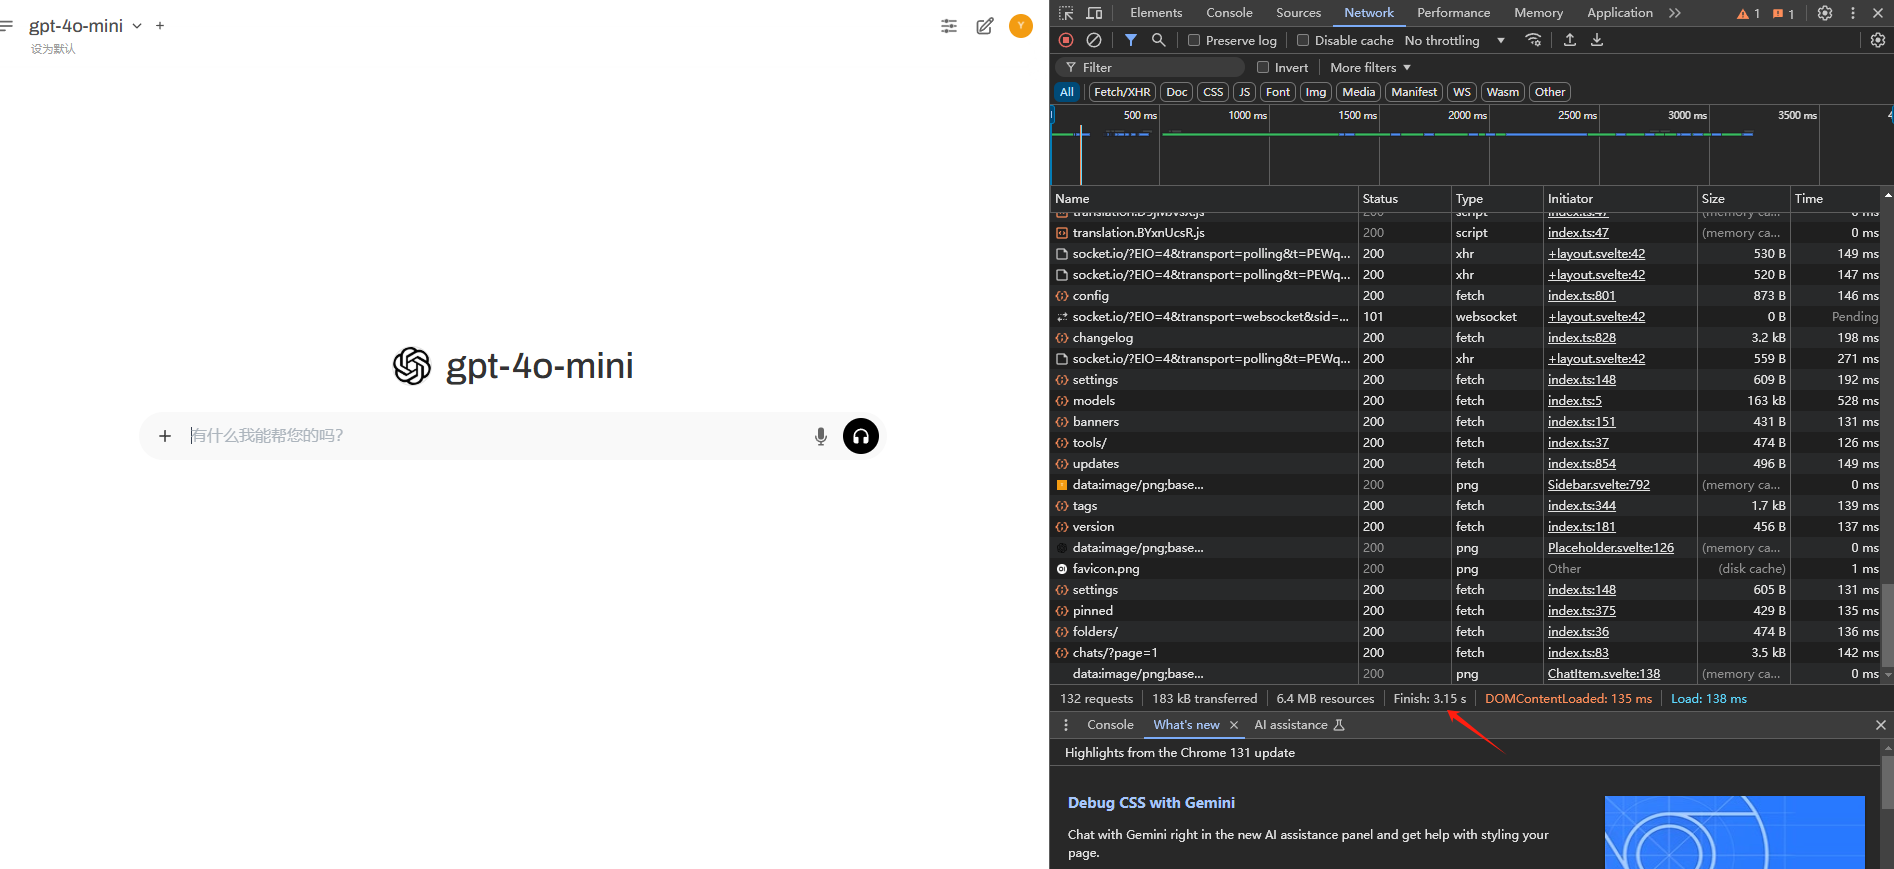Stop recording network log

pos(1066,40)
